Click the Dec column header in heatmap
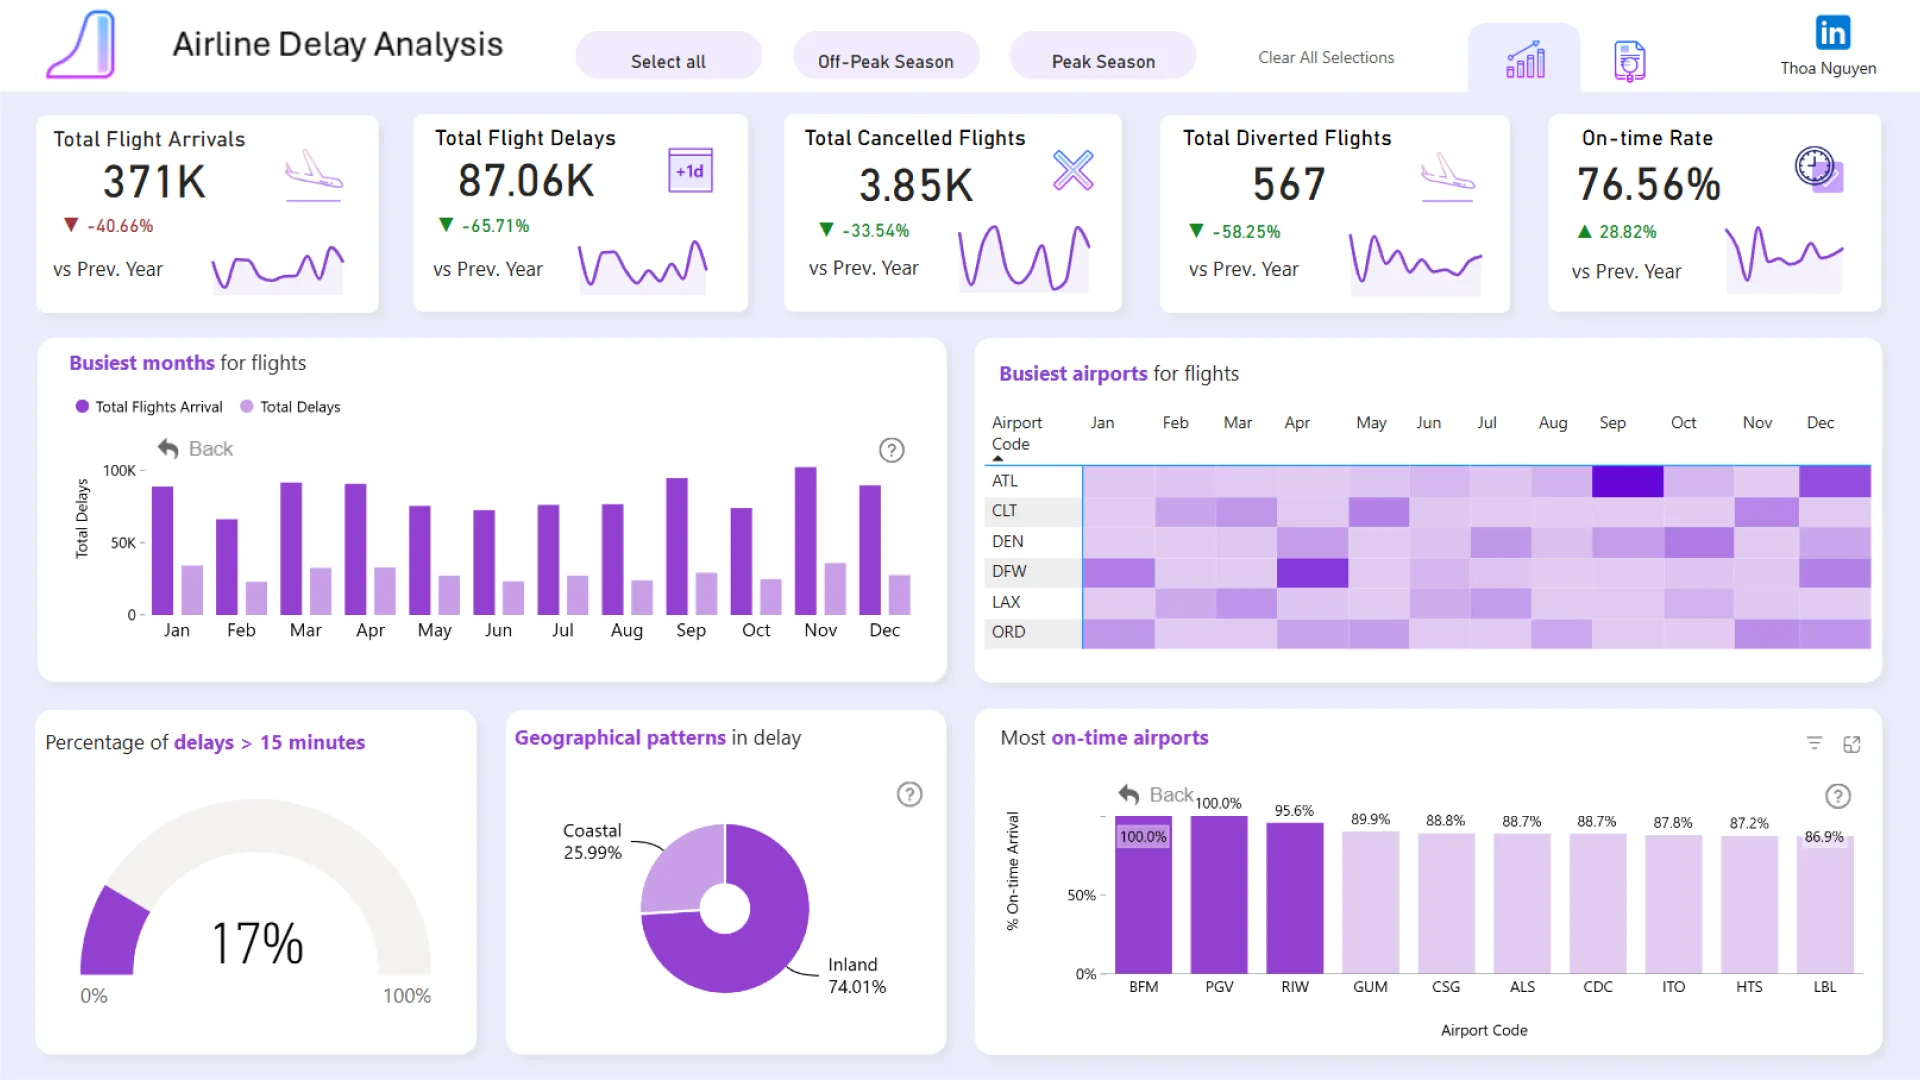Image resolution: width=1920 pixels, height=1080 pixels. (x=1820, y=423)
